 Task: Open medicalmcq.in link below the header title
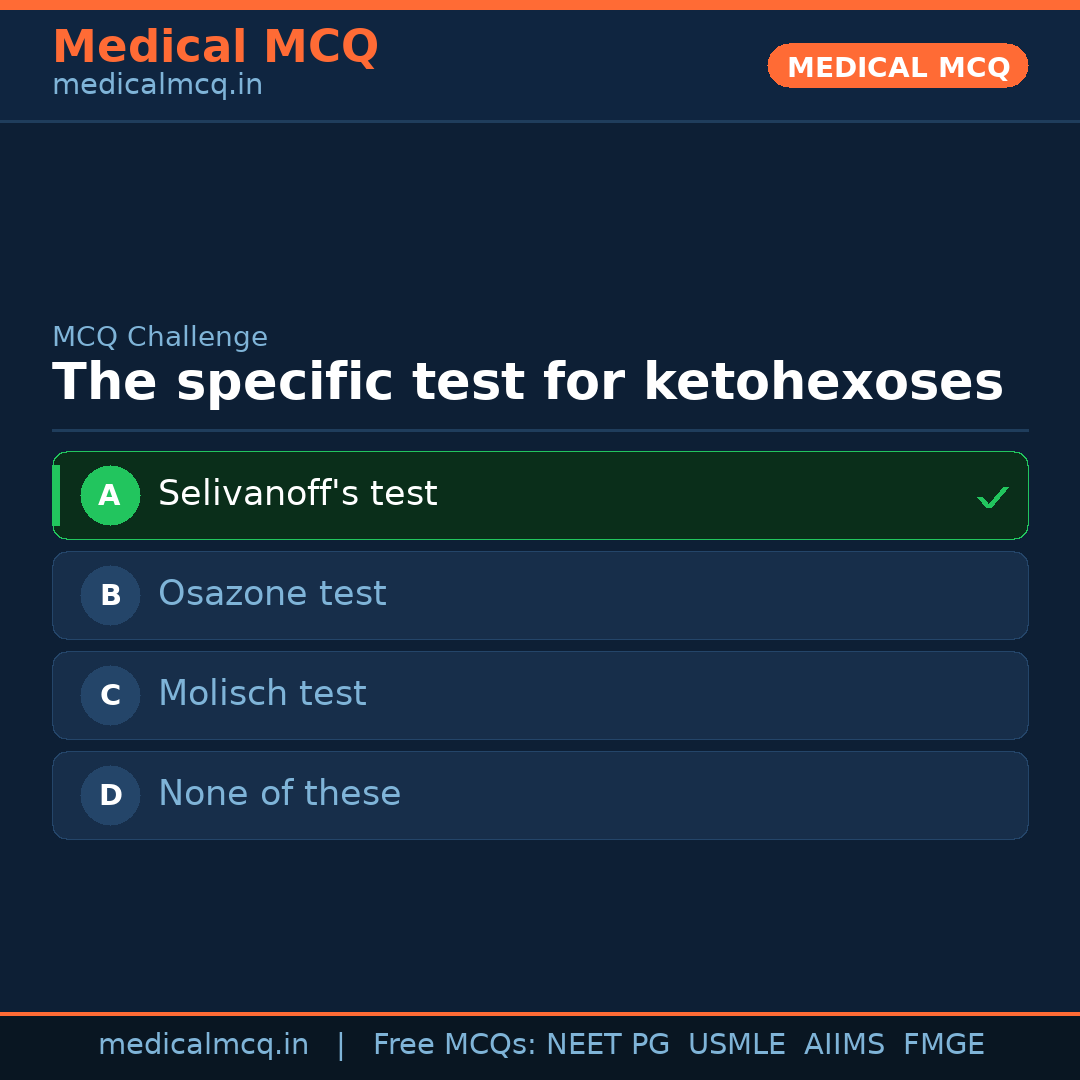pos(157,85)
